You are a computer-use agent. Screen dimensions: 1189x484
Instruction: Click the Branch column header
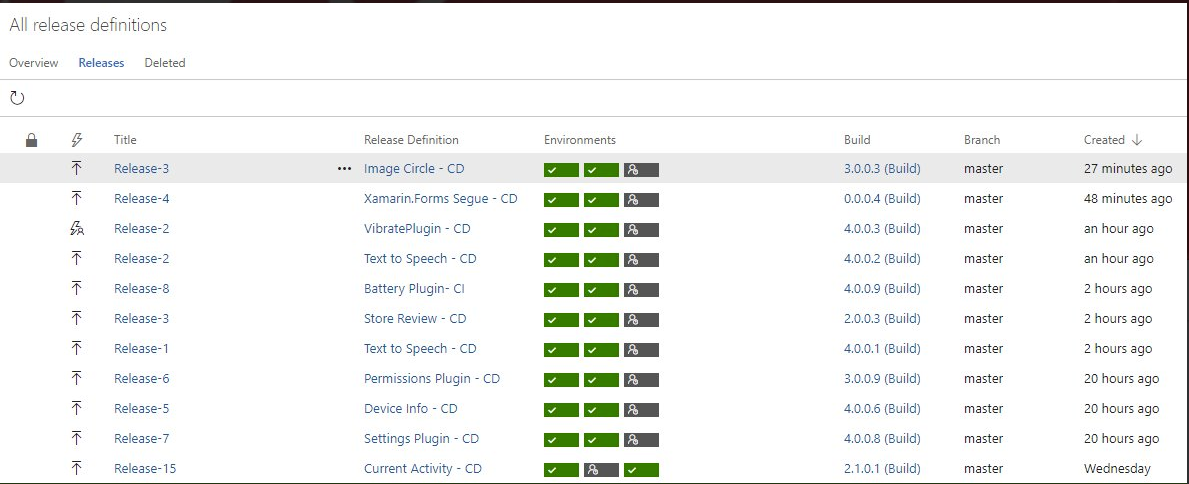pyautogui.click(x=982, y=140)
